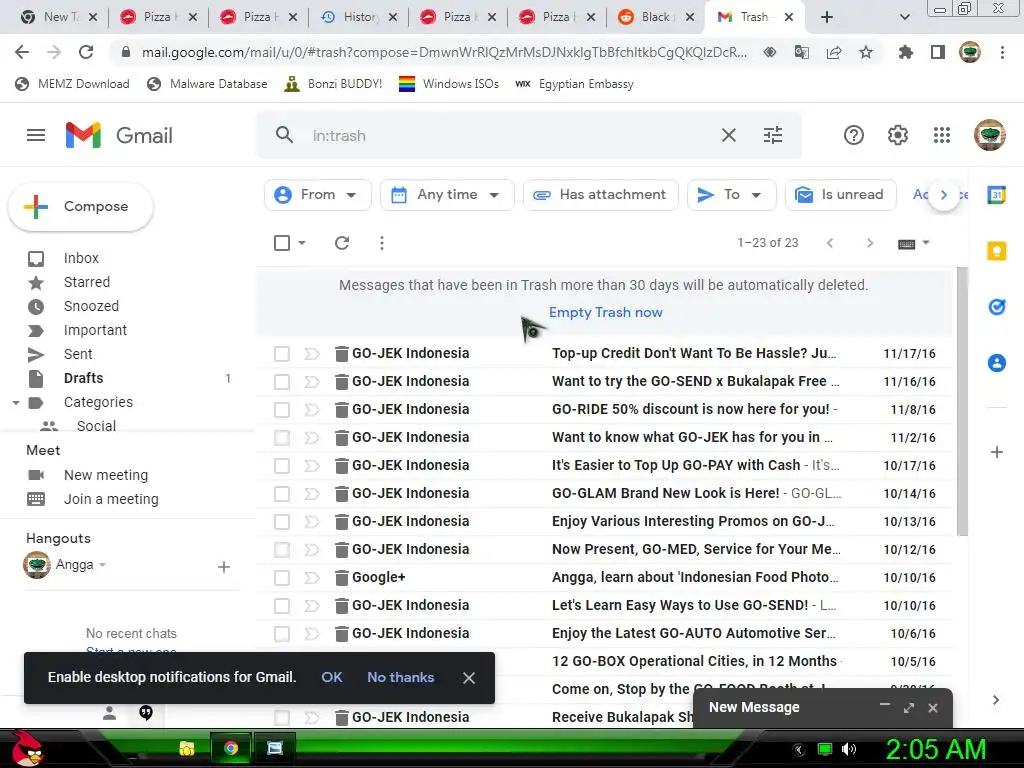Share this page icon in address bar
This screenshot has height=768, width=1024.
click(833, 52)
